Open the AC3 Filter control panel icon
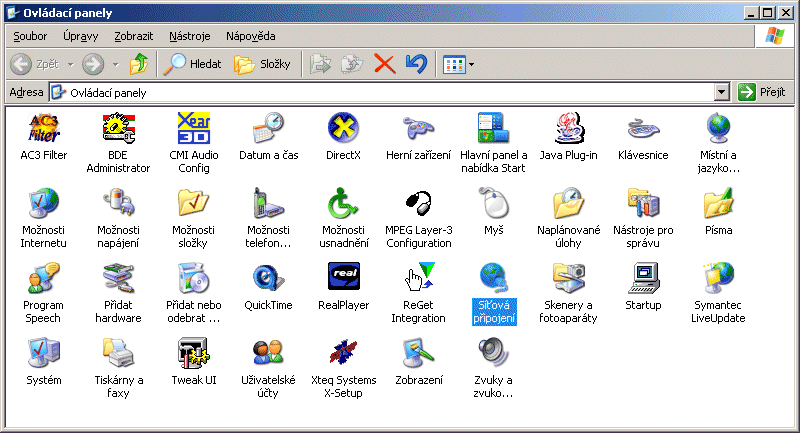 [x=43, y=129]
